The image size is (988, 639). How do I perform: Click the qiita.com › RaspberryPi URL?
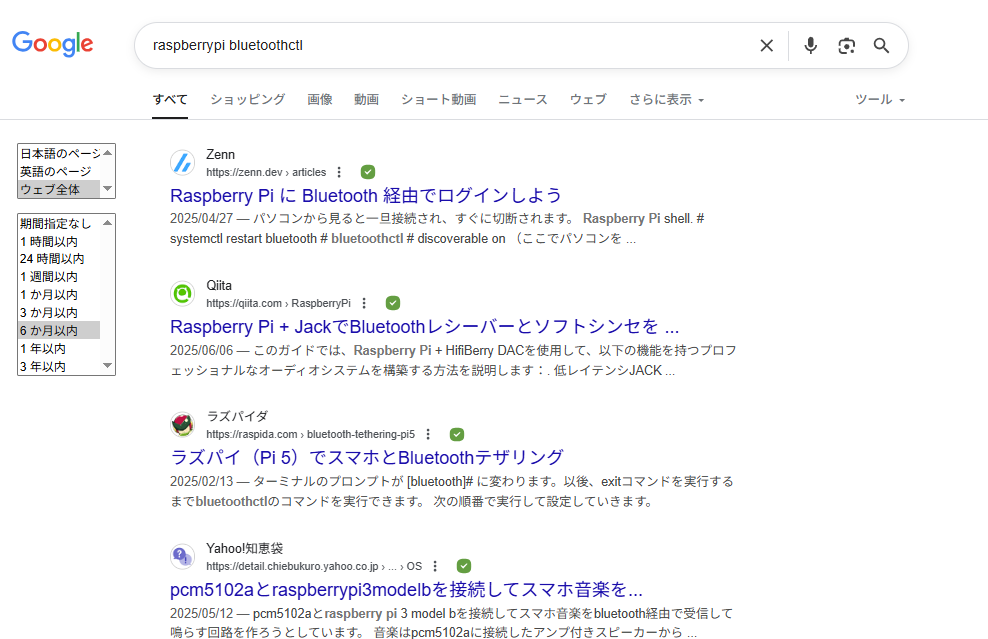pos(279,303)
